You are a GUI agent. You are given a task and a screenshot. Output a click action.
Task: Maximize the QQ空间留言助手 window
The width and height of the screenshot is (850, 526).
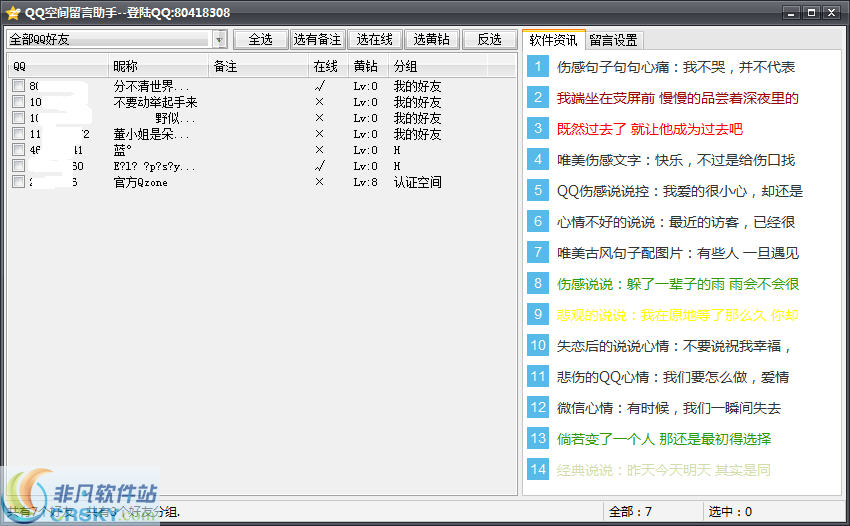coord(811,12)
